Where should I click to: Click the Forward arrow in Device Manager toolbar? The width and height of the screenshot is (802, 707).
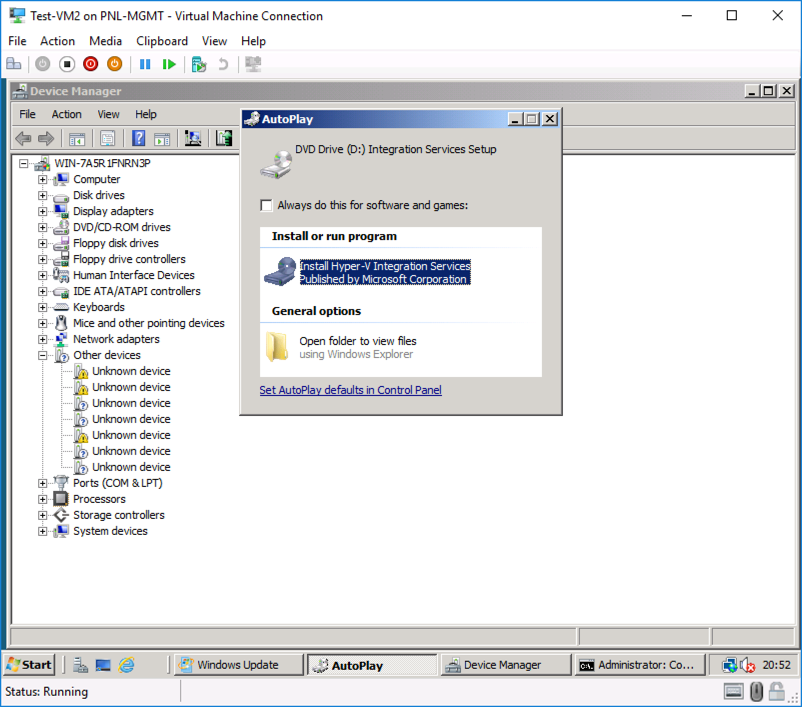(x=46, y=138)
